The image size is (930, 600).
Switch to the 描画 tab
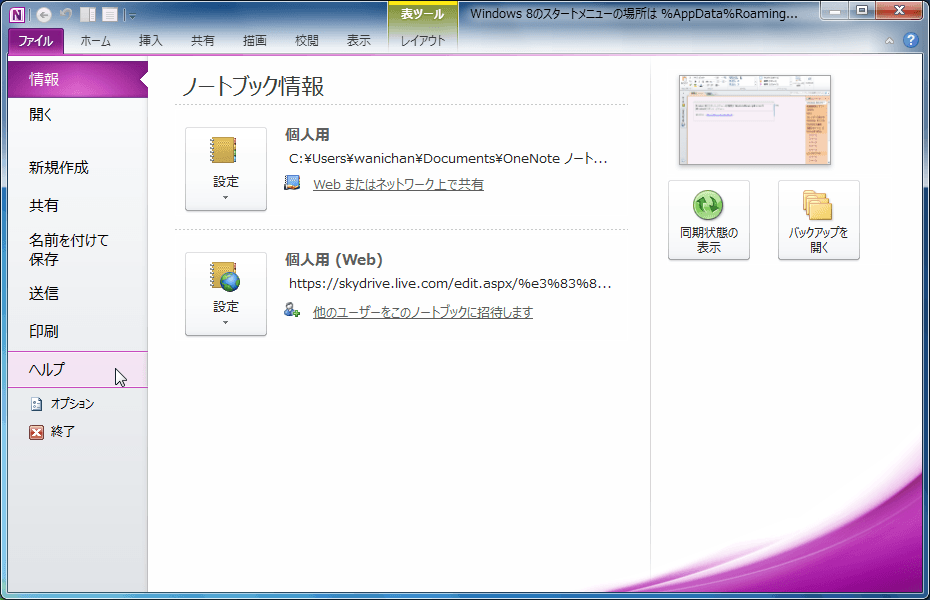(254, 40)
